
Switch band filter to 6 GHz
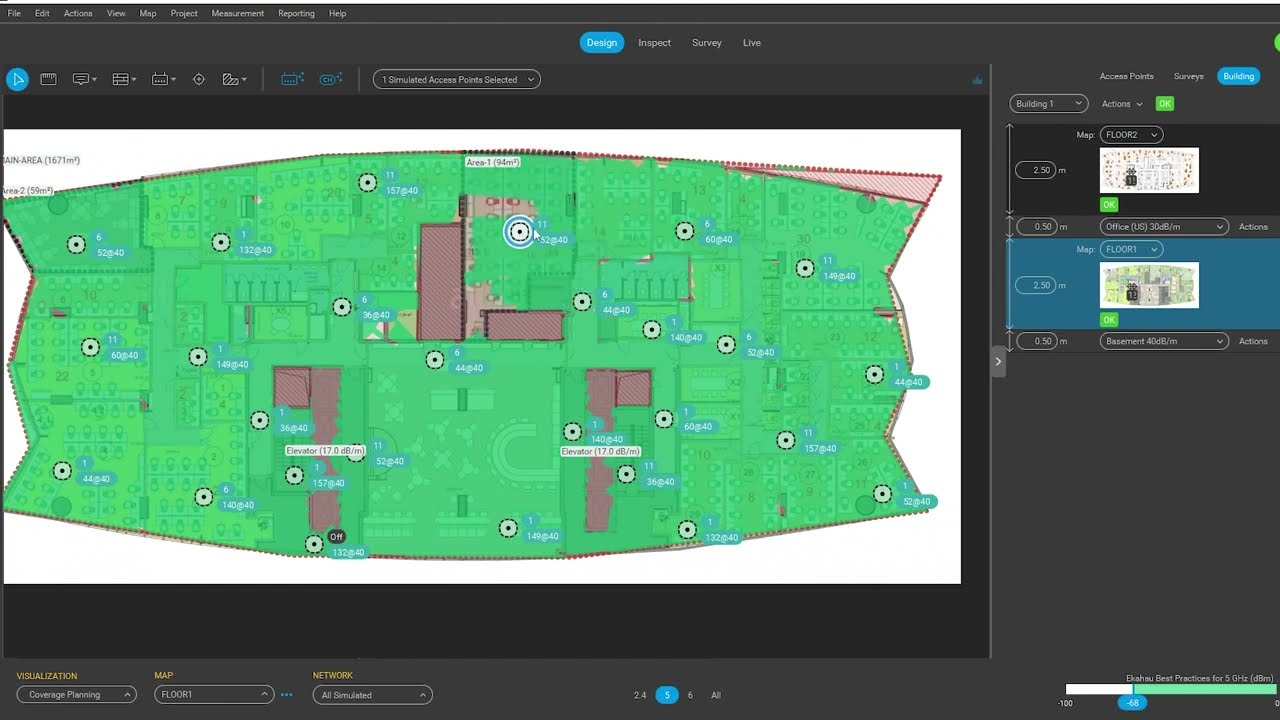point(690,695)
